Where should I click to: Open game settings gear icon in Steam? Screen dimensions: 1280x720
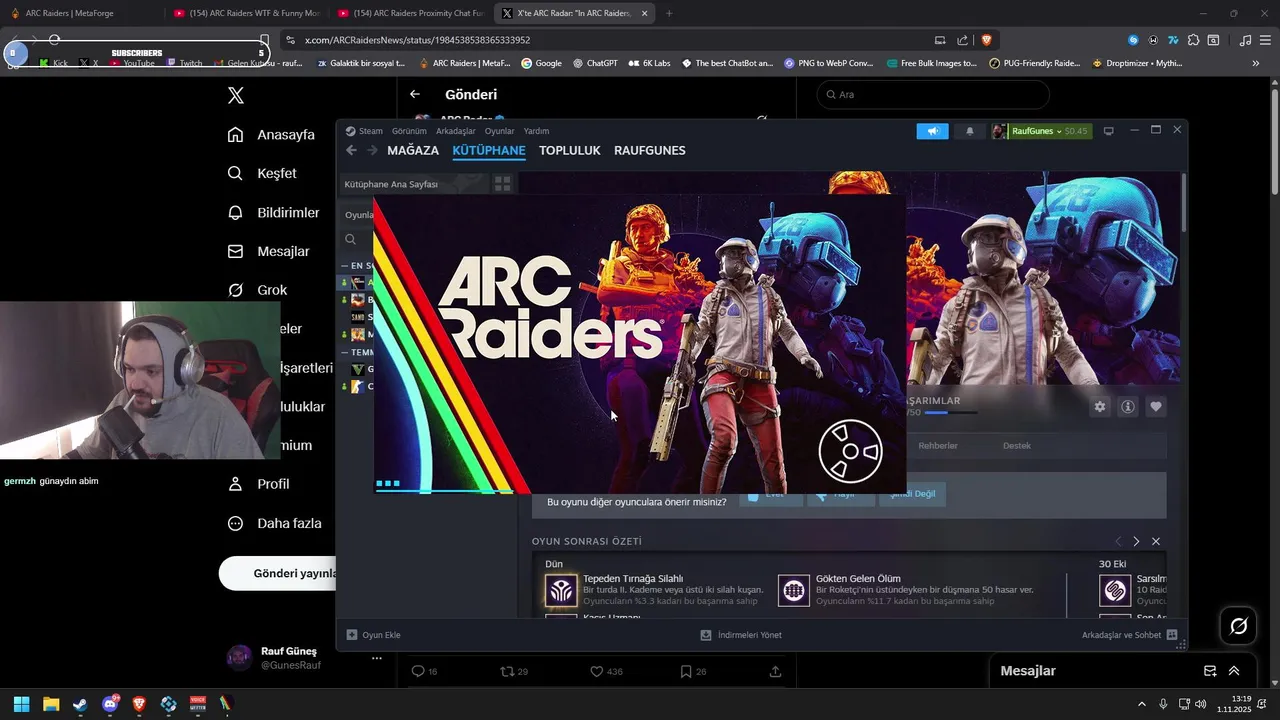(1100, 407)
